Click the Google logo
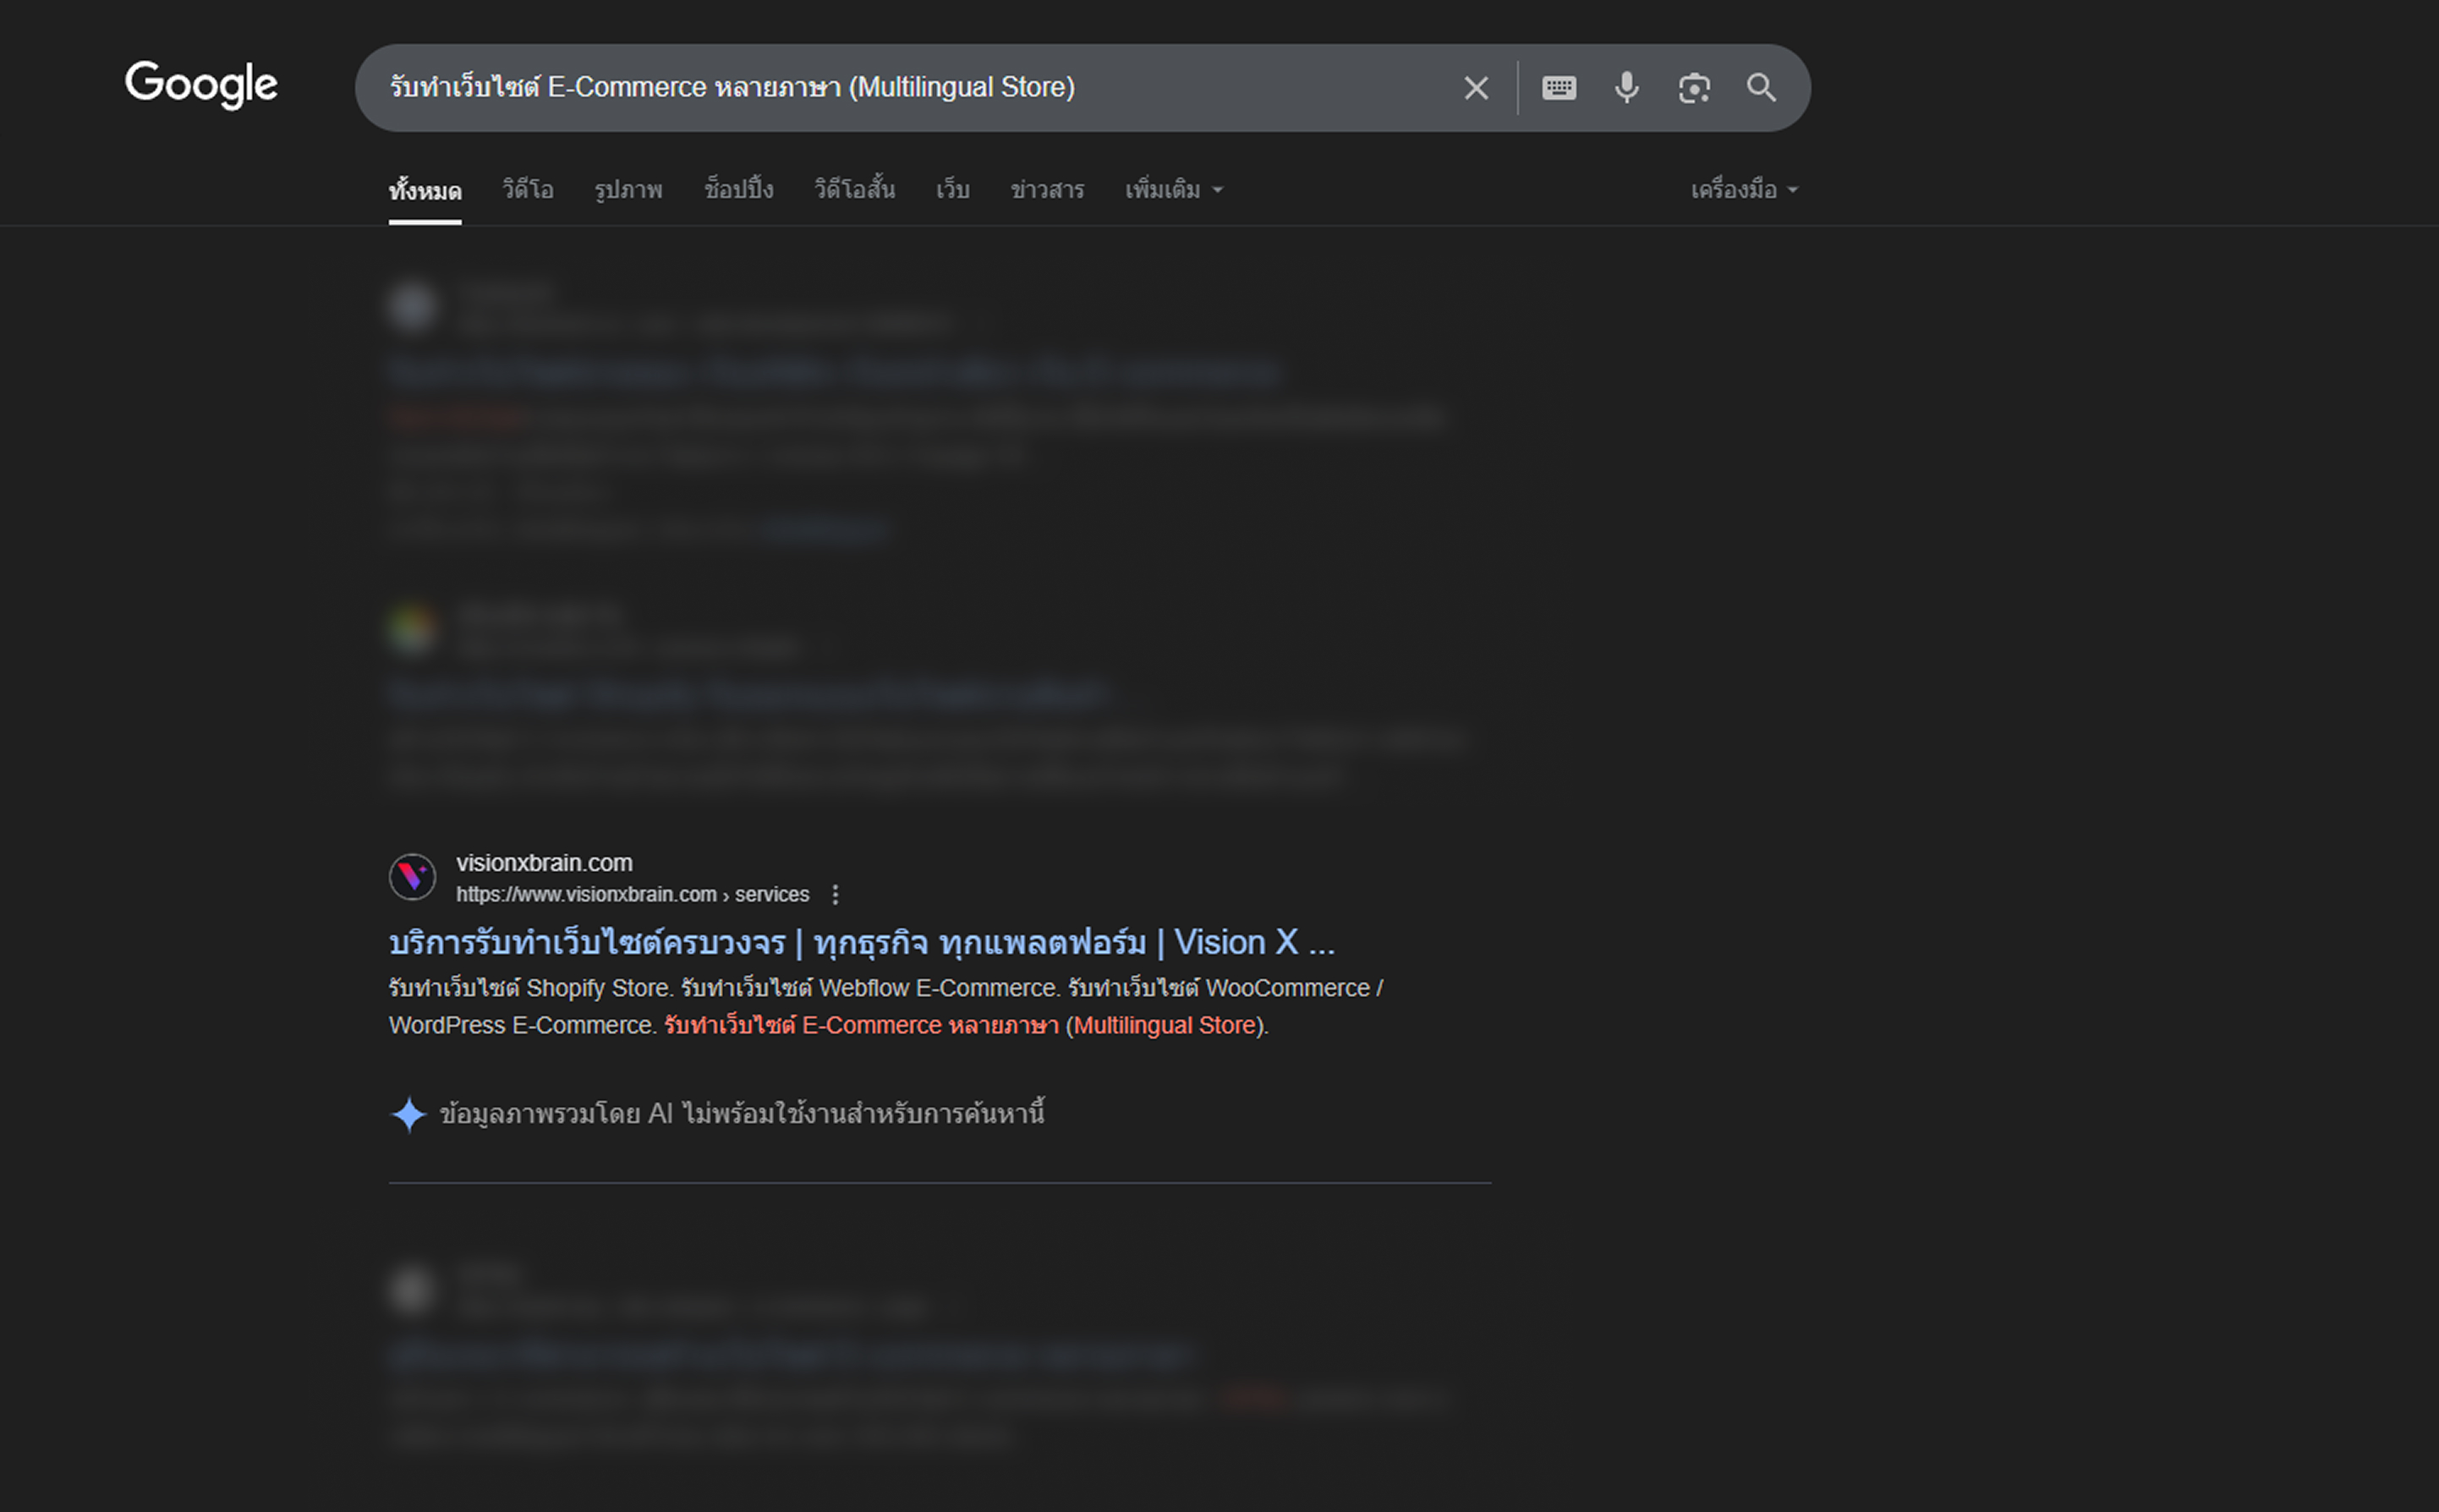Screen dimensions: 2439x1512 201,85
